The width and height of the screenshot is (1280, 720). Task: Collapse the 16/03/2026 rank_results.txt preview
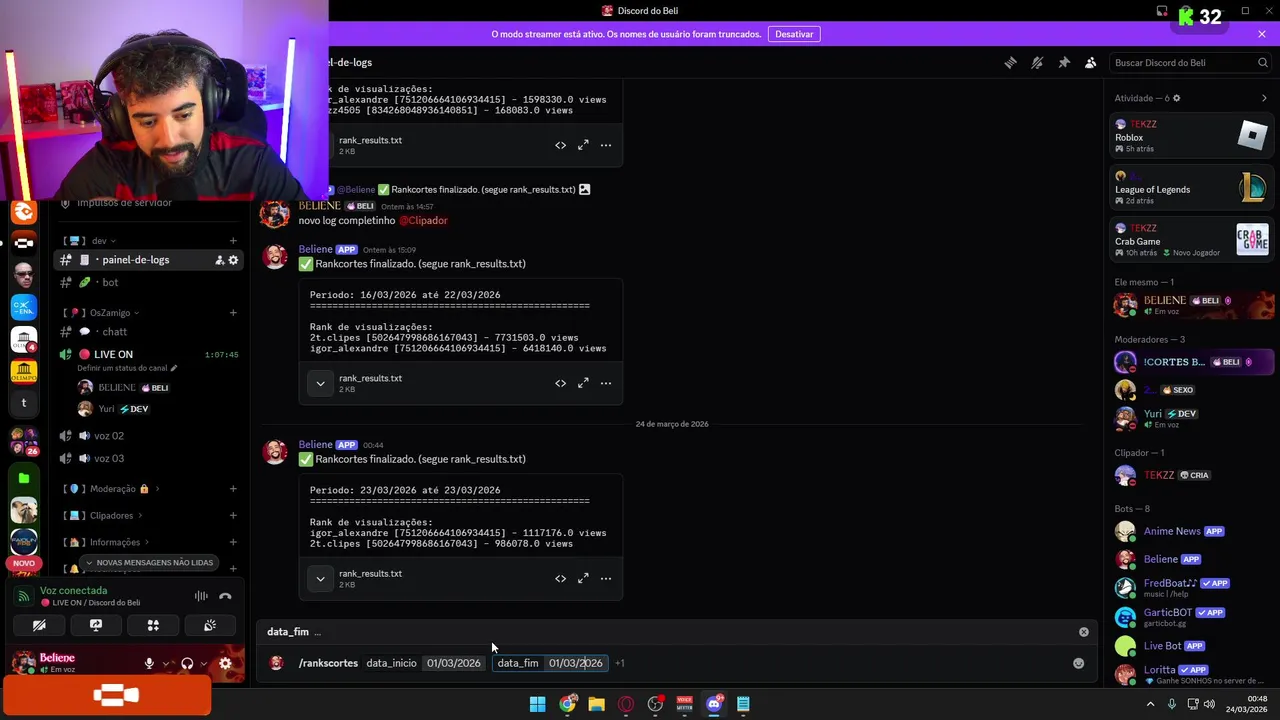tap(320, 383)
